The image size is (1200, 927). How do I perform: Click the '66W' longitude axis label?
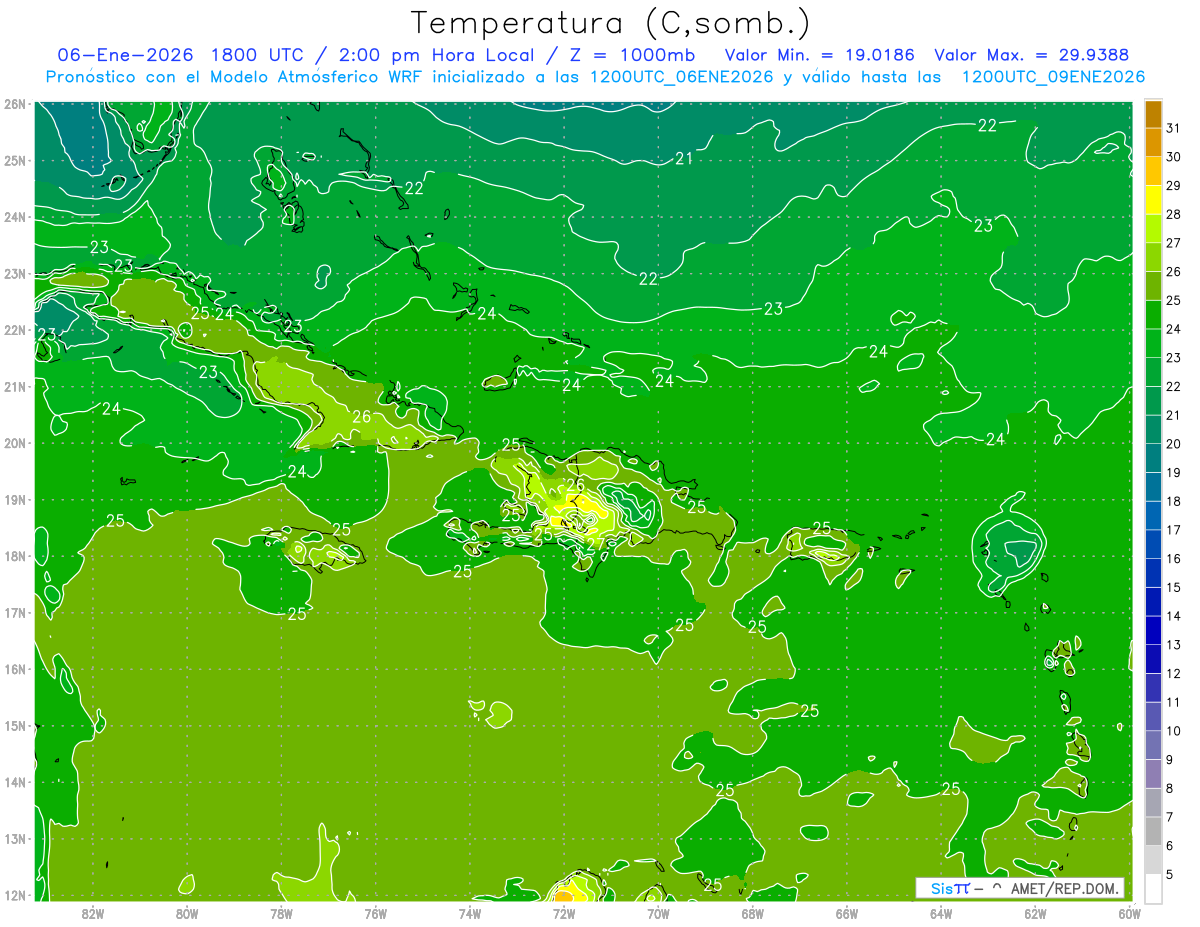(x=846, y=913)
